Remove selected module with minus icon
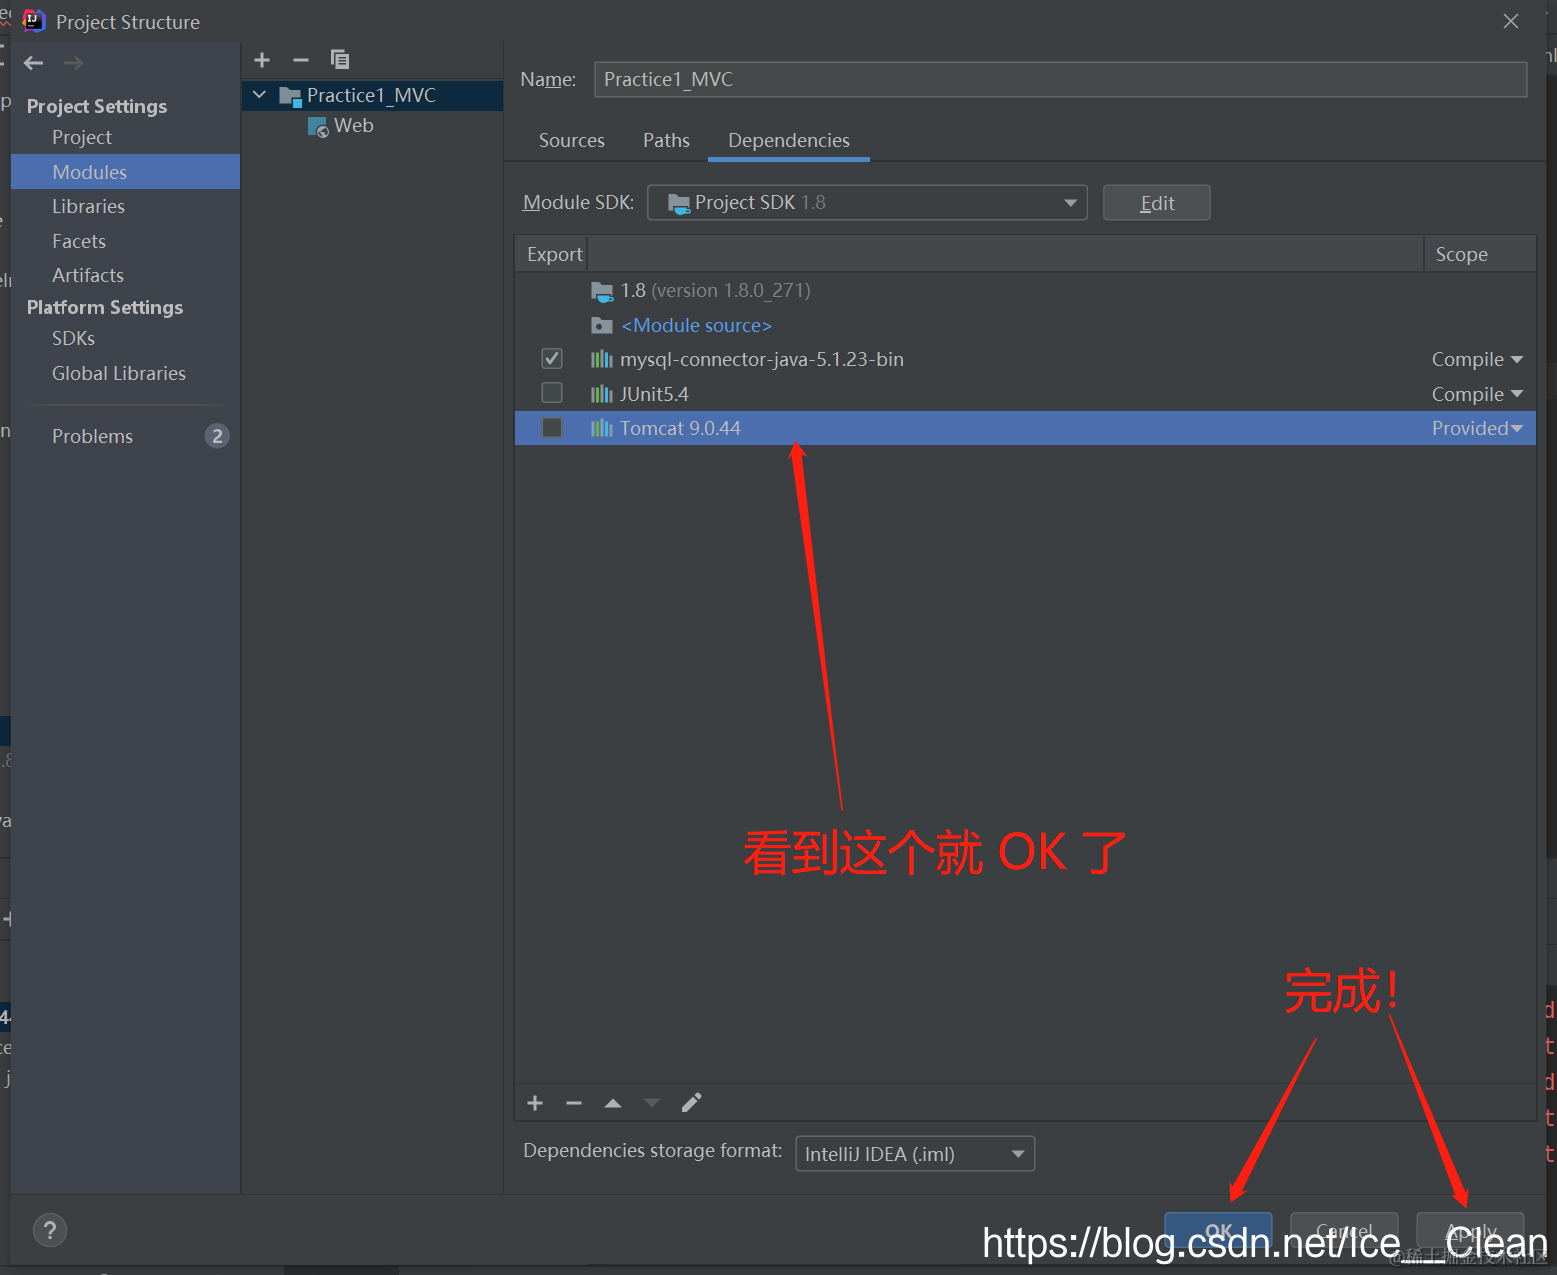 pos(301,60)
